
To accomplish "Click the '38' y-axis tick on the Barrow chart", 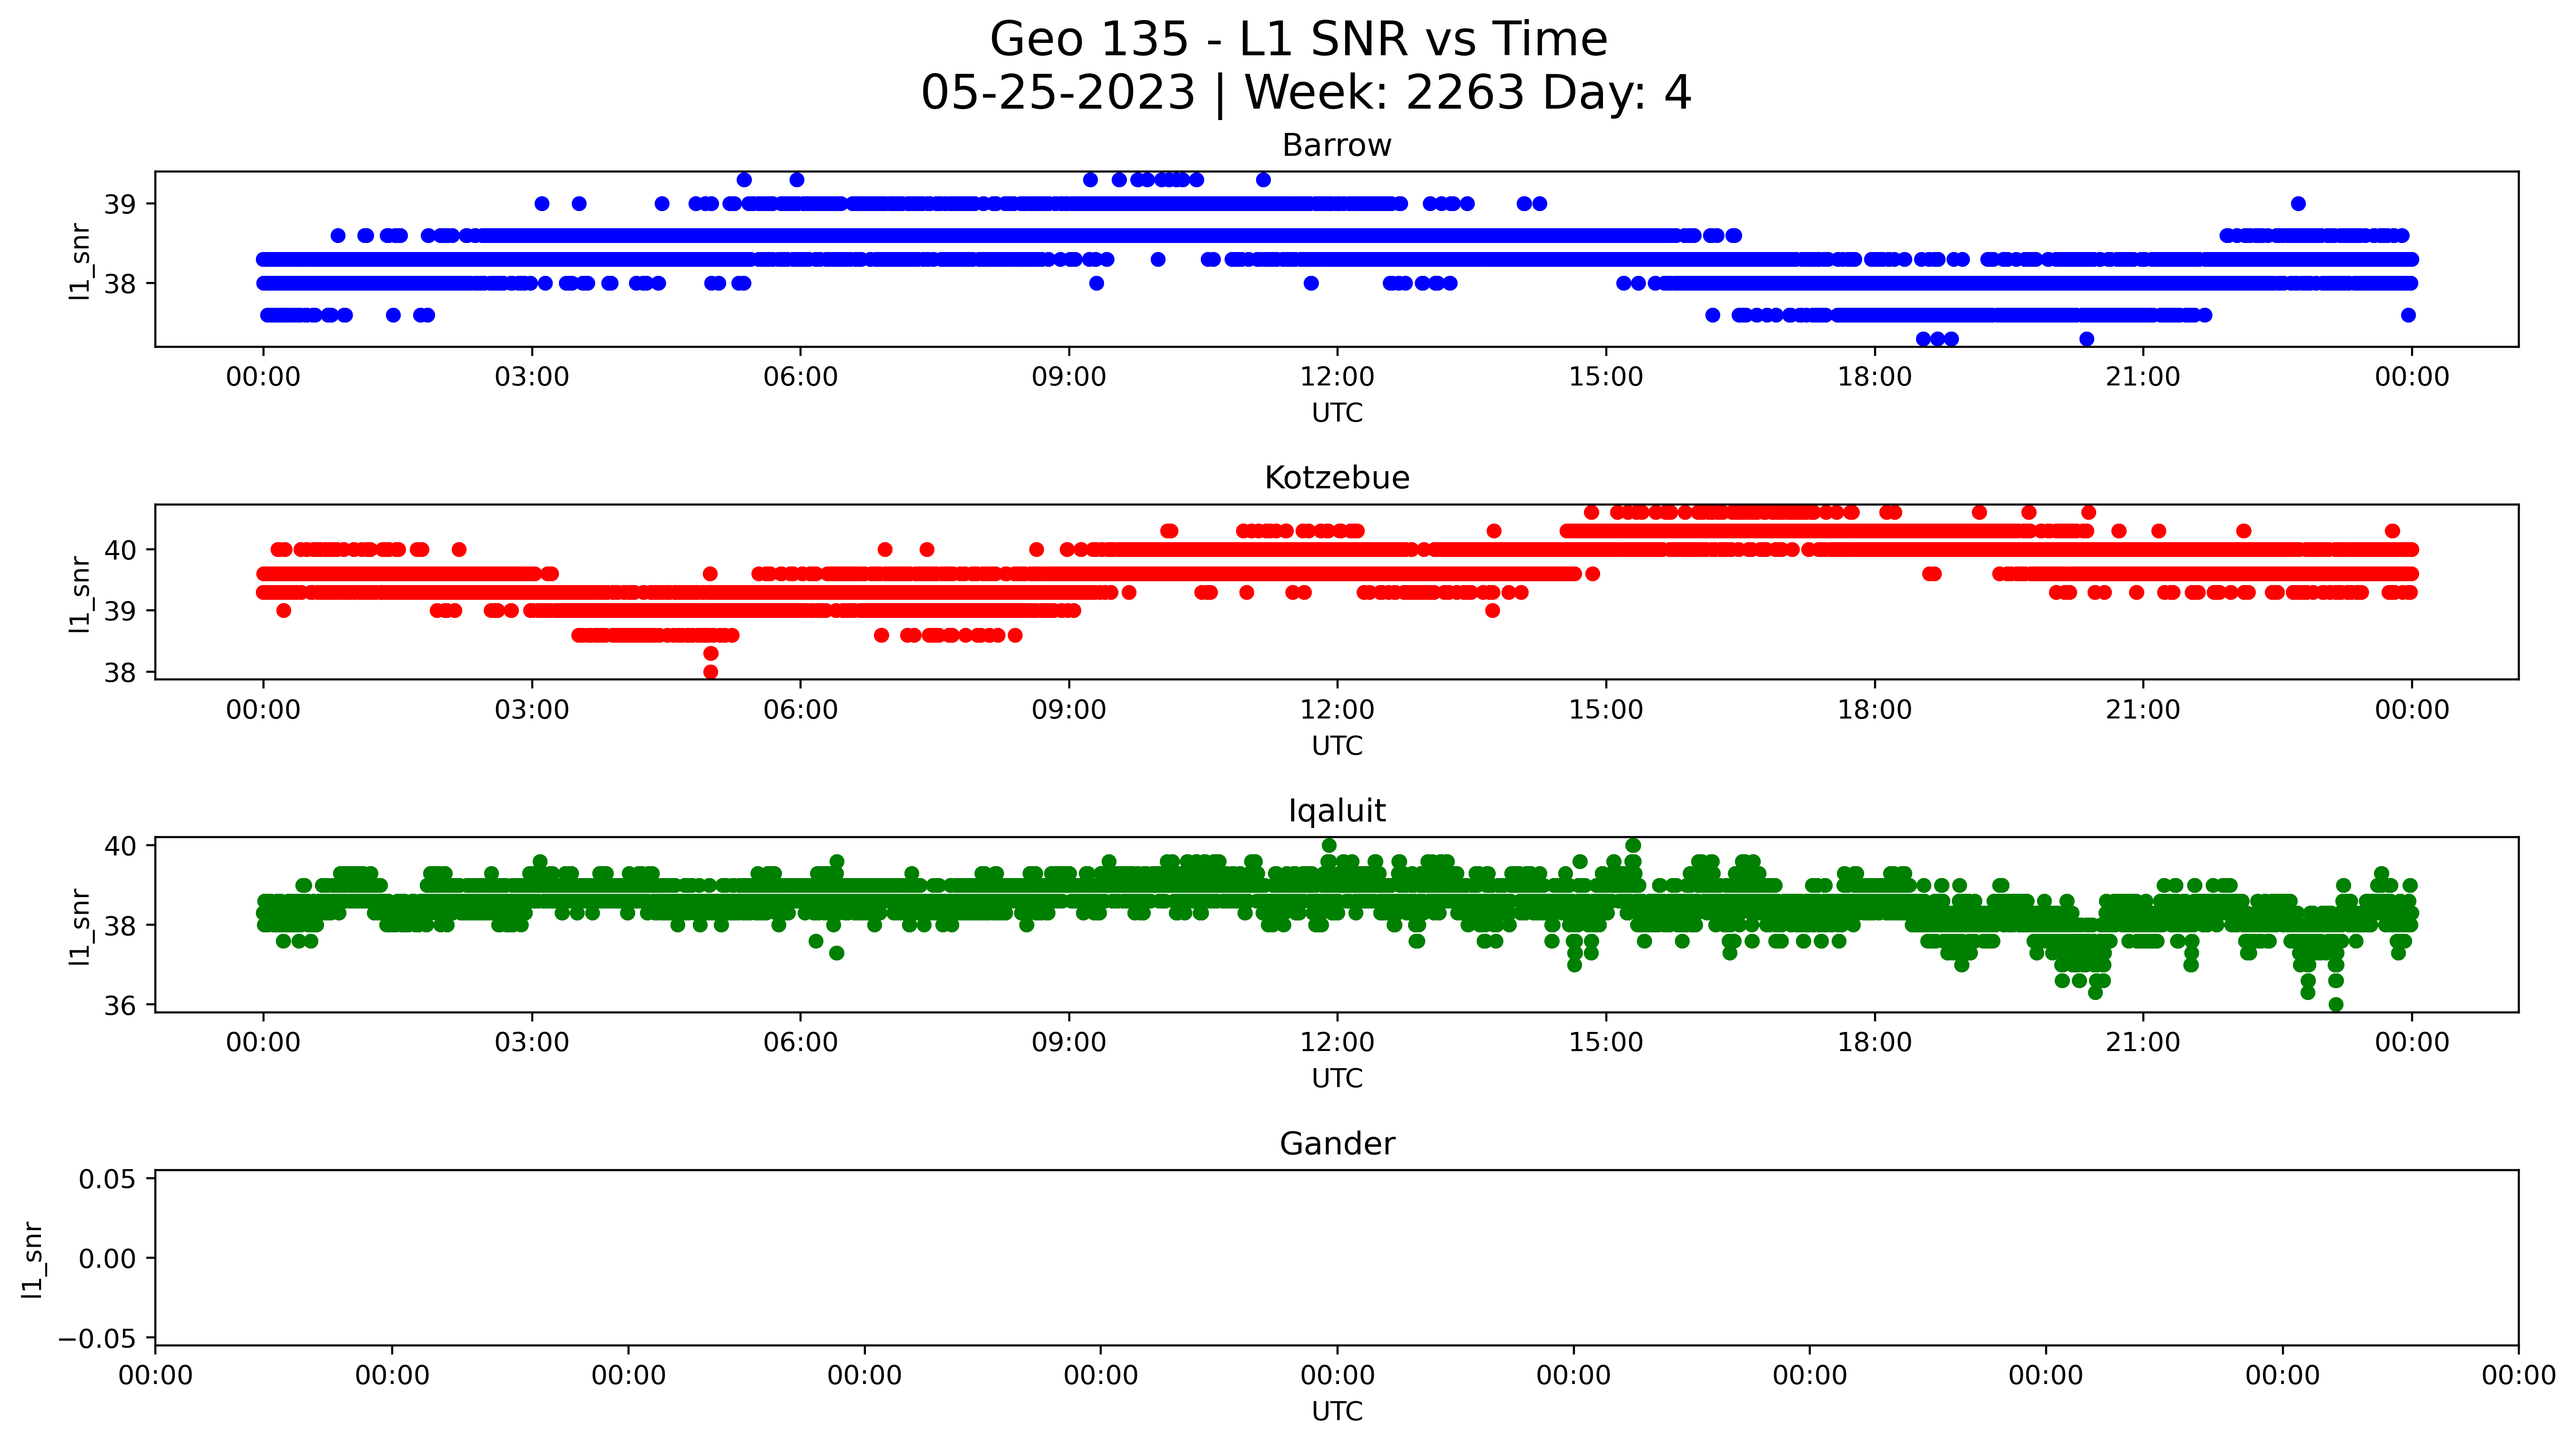I will click(120, 284).
